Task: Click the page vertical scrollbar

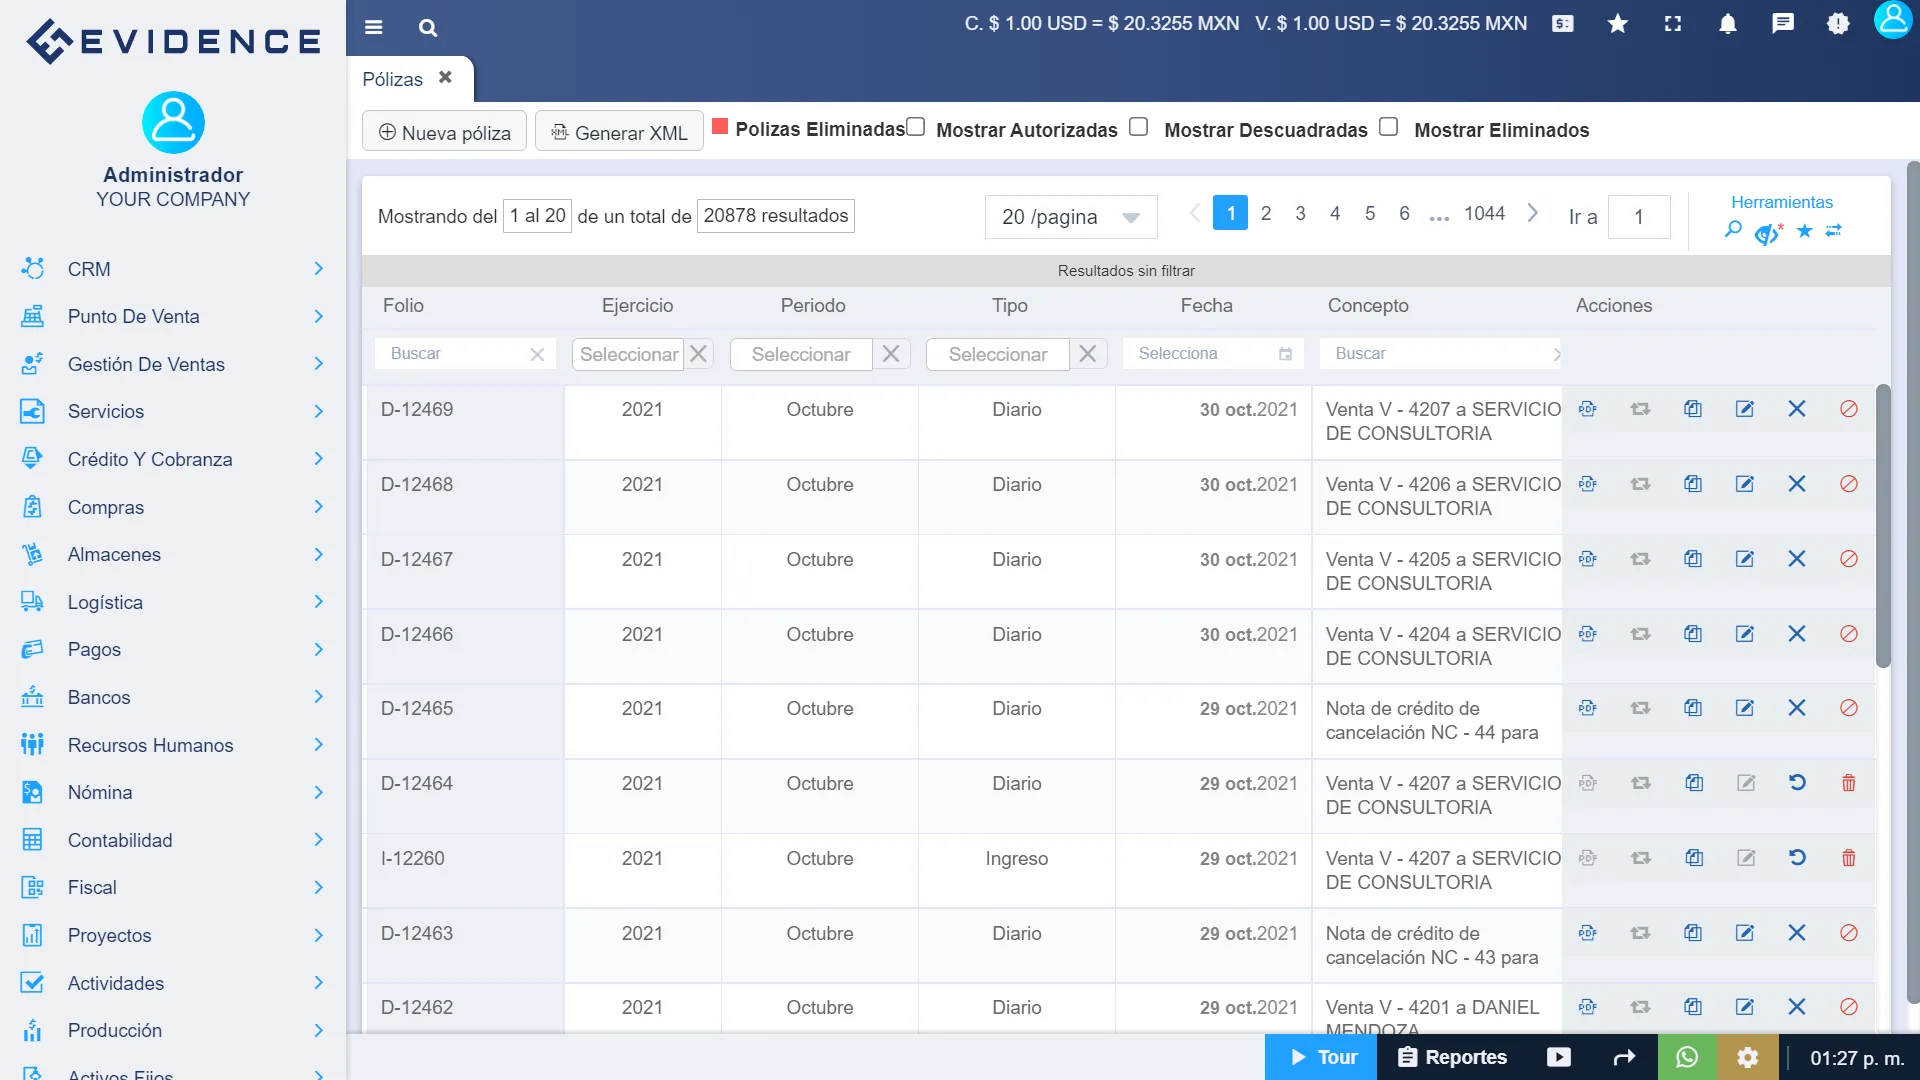Action: (1912, 582)
